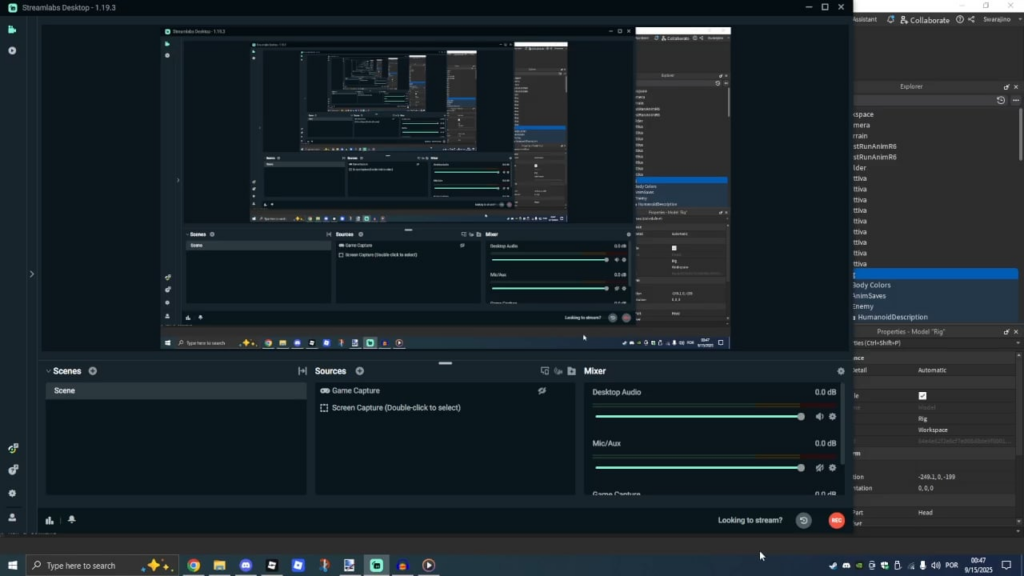The height and width of the screenshot is (576, 1024).
Task: Open performance stats bar-chart icon
Action: (x=50, y=520)
